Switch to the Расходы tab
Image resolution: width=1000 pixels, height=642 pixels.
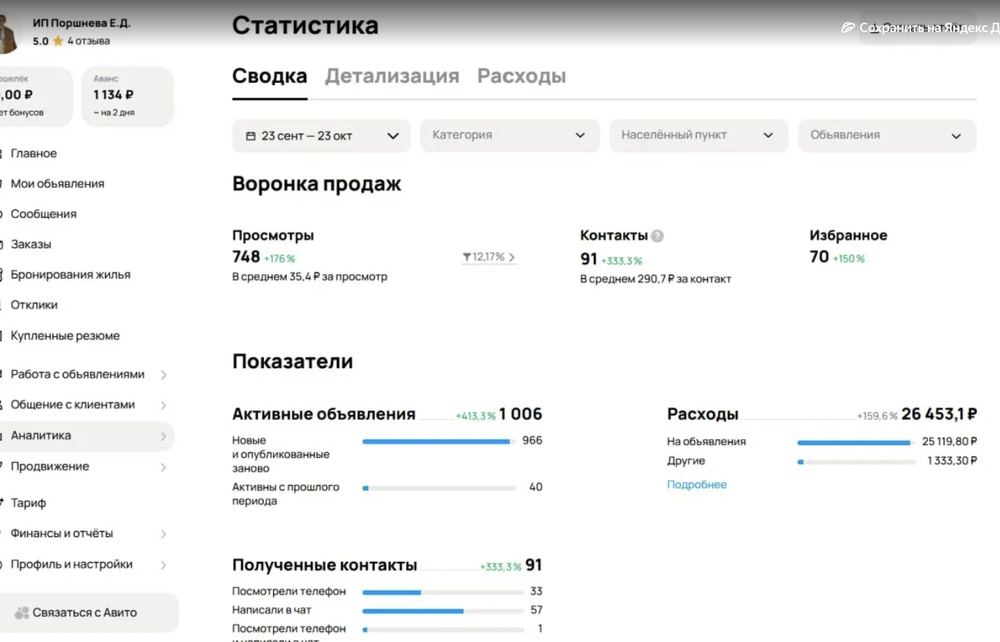pyautogui.click(x=522, y=76)
